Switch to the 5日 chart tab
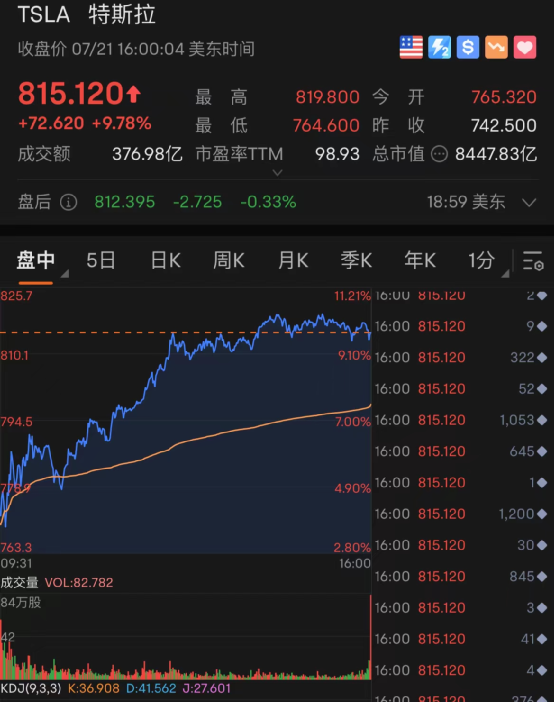This screenshot has height=702, width=554. 101,260
